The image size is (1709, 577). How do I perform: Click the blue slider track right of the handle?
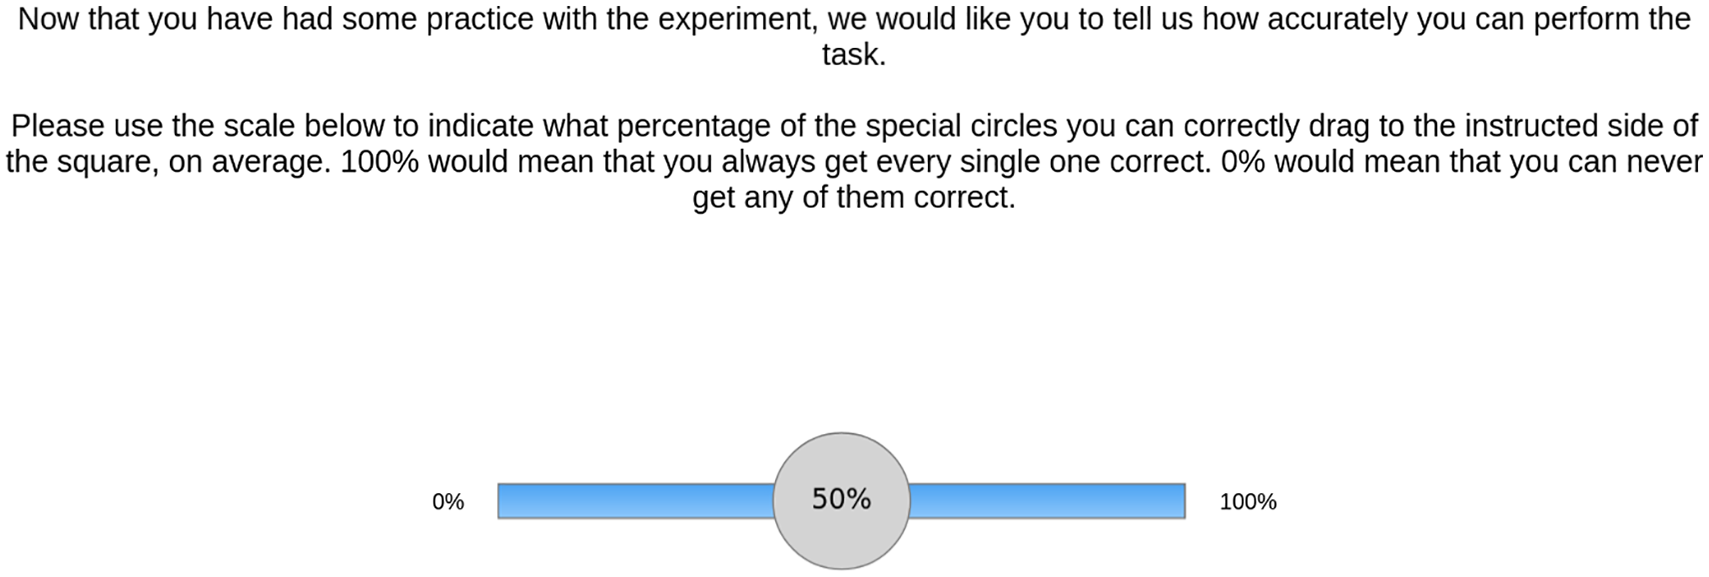pyautogui.click(x=1047, y=500)
